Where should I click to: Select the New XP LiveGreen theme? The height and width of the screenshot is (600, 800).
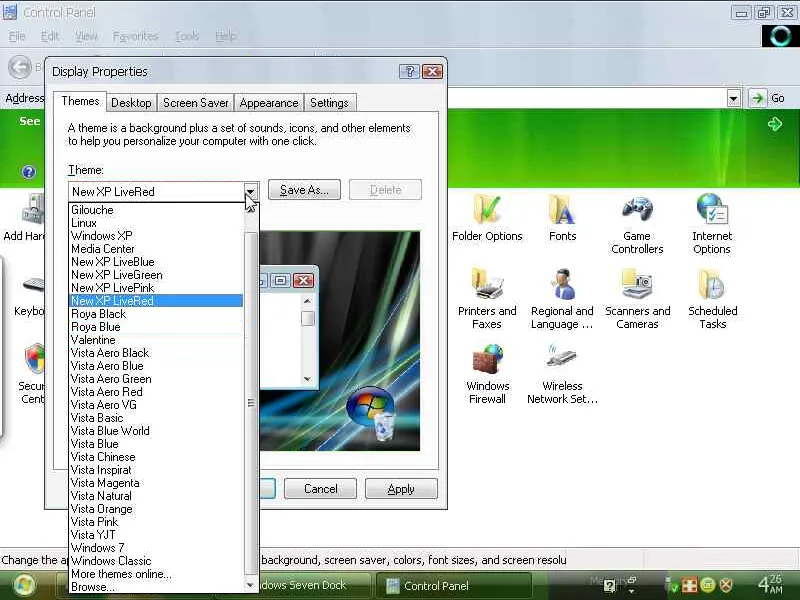(156, 275)
